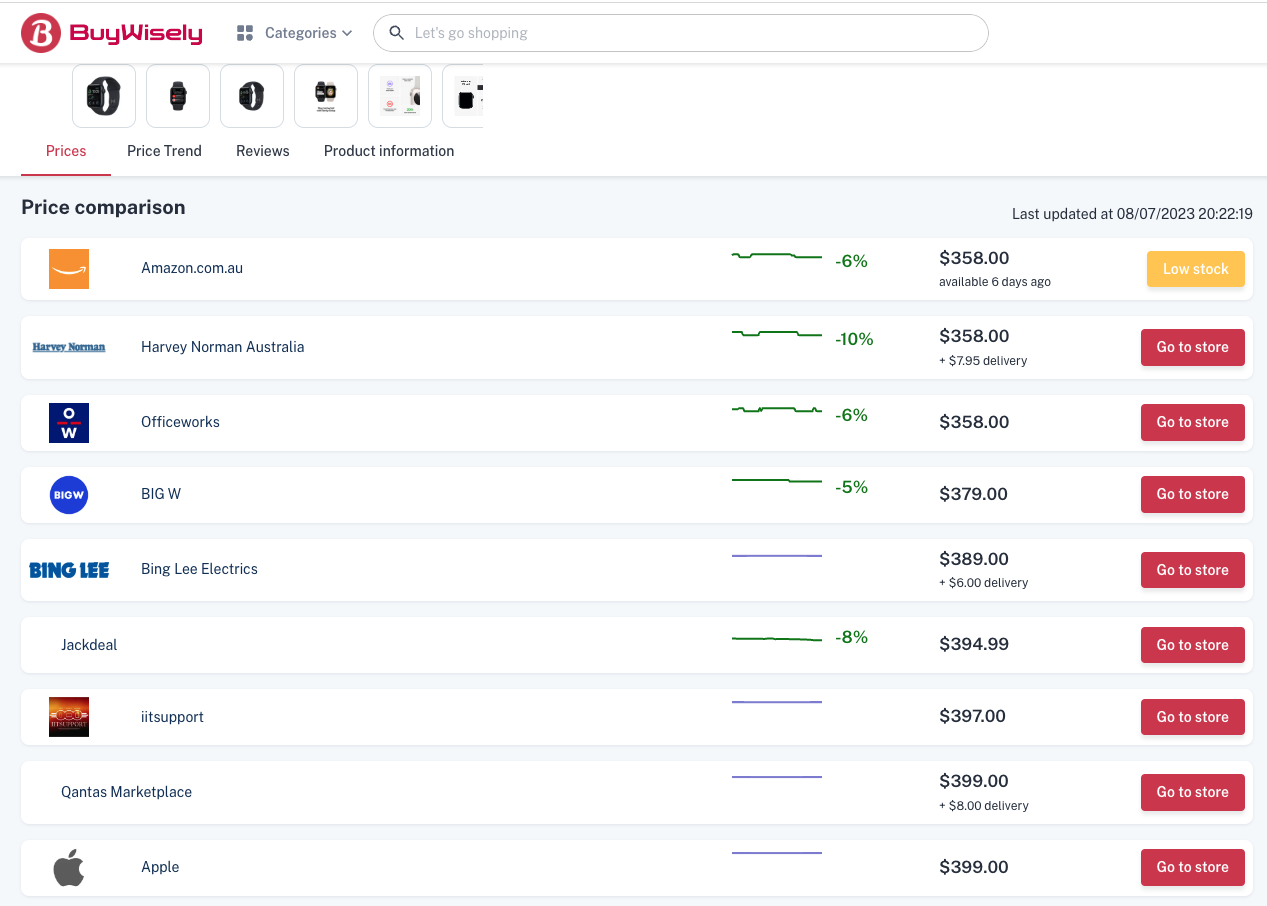Image resolution: width=1267 pixels, height=906 pixels.
Task: Go to store for BIG W
Action: (x=1193, y=494)
